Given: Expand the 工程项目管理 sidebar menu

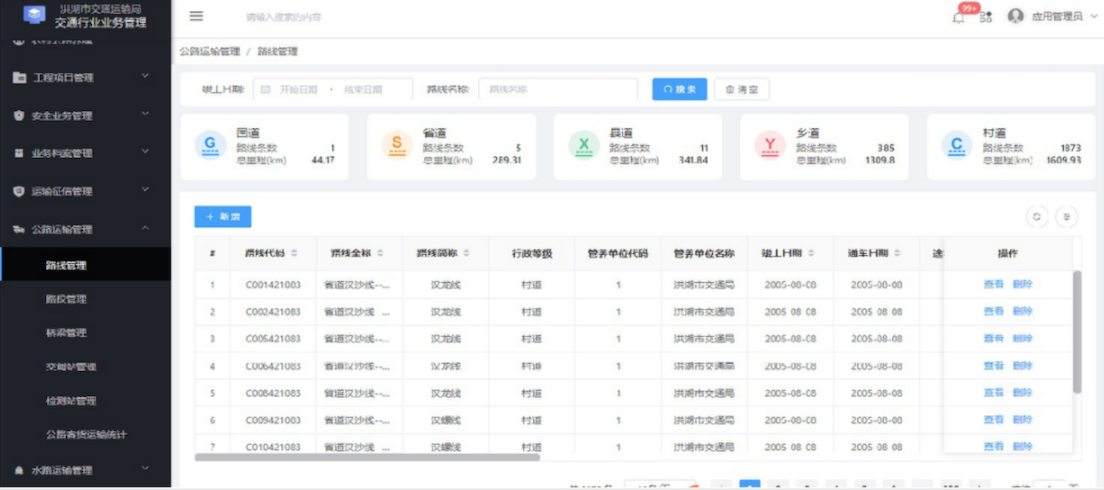Looking at the screenshot, I should (85, 78).
